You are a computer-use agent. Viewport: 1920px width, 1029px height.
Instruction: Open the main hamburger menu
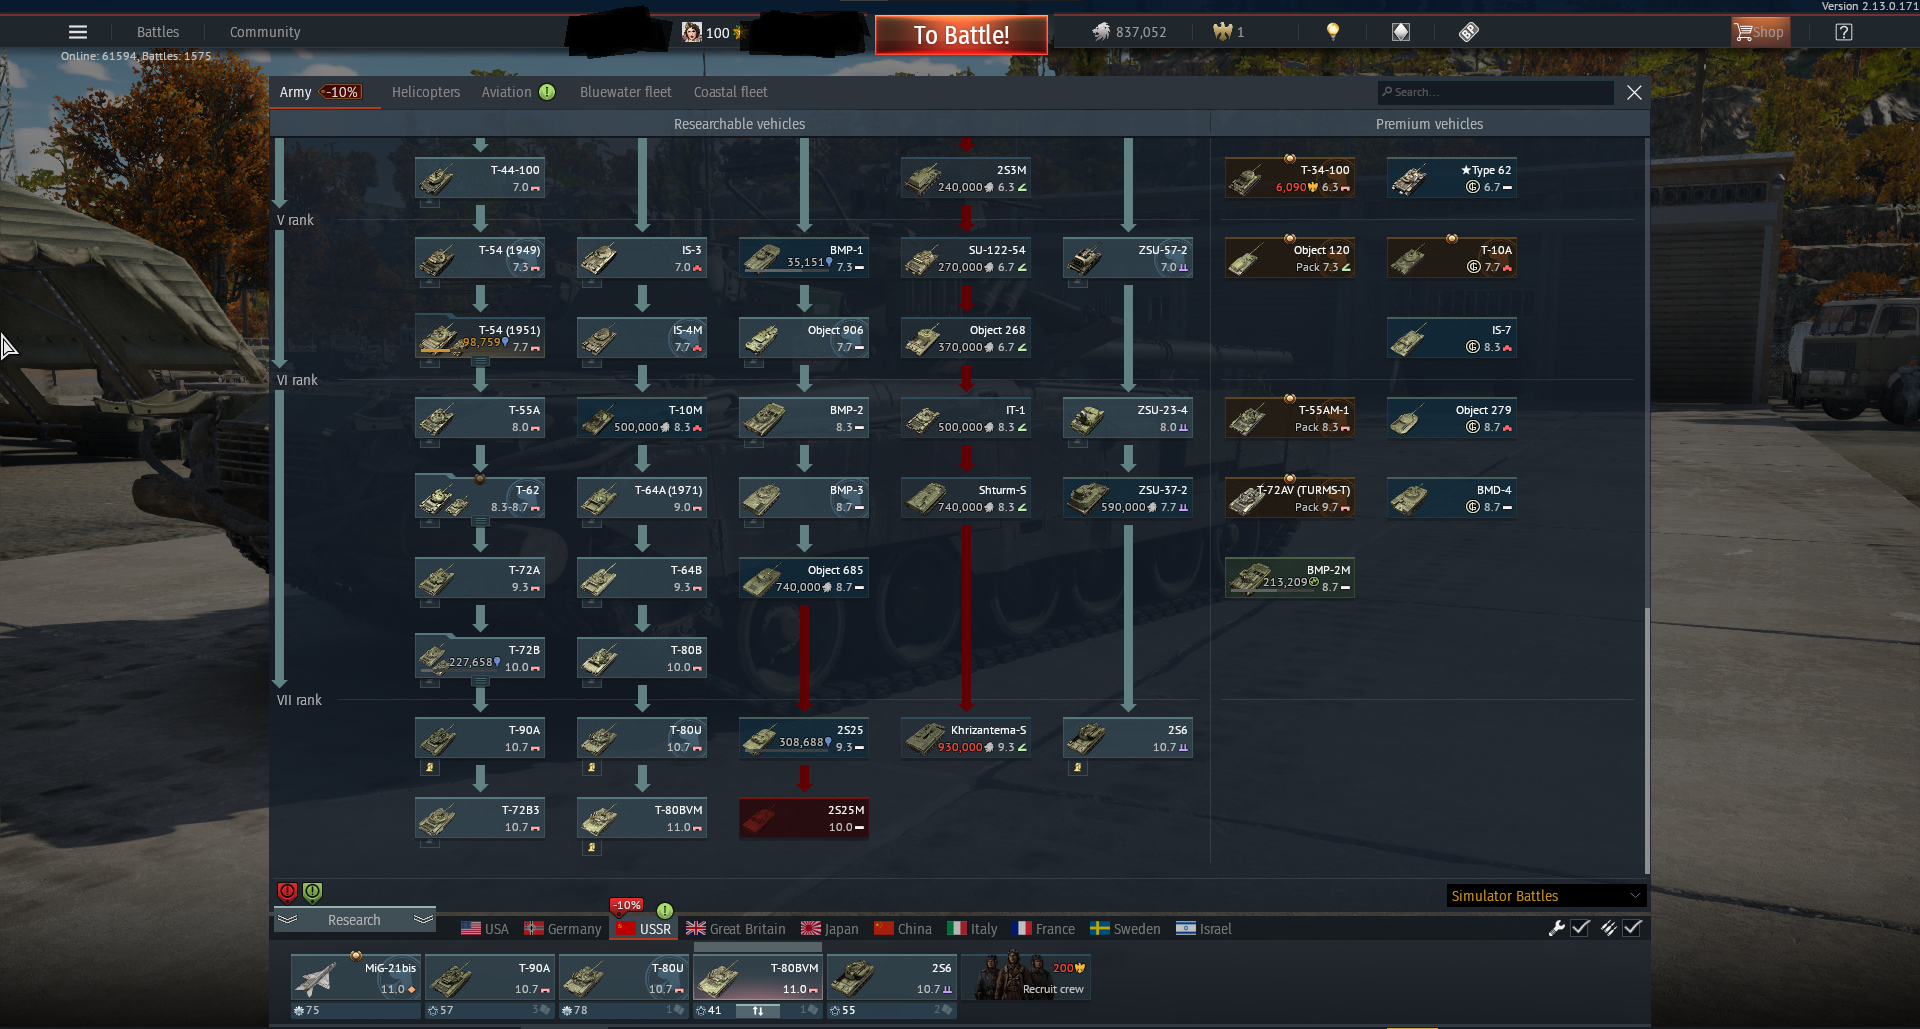coord(78,32)
